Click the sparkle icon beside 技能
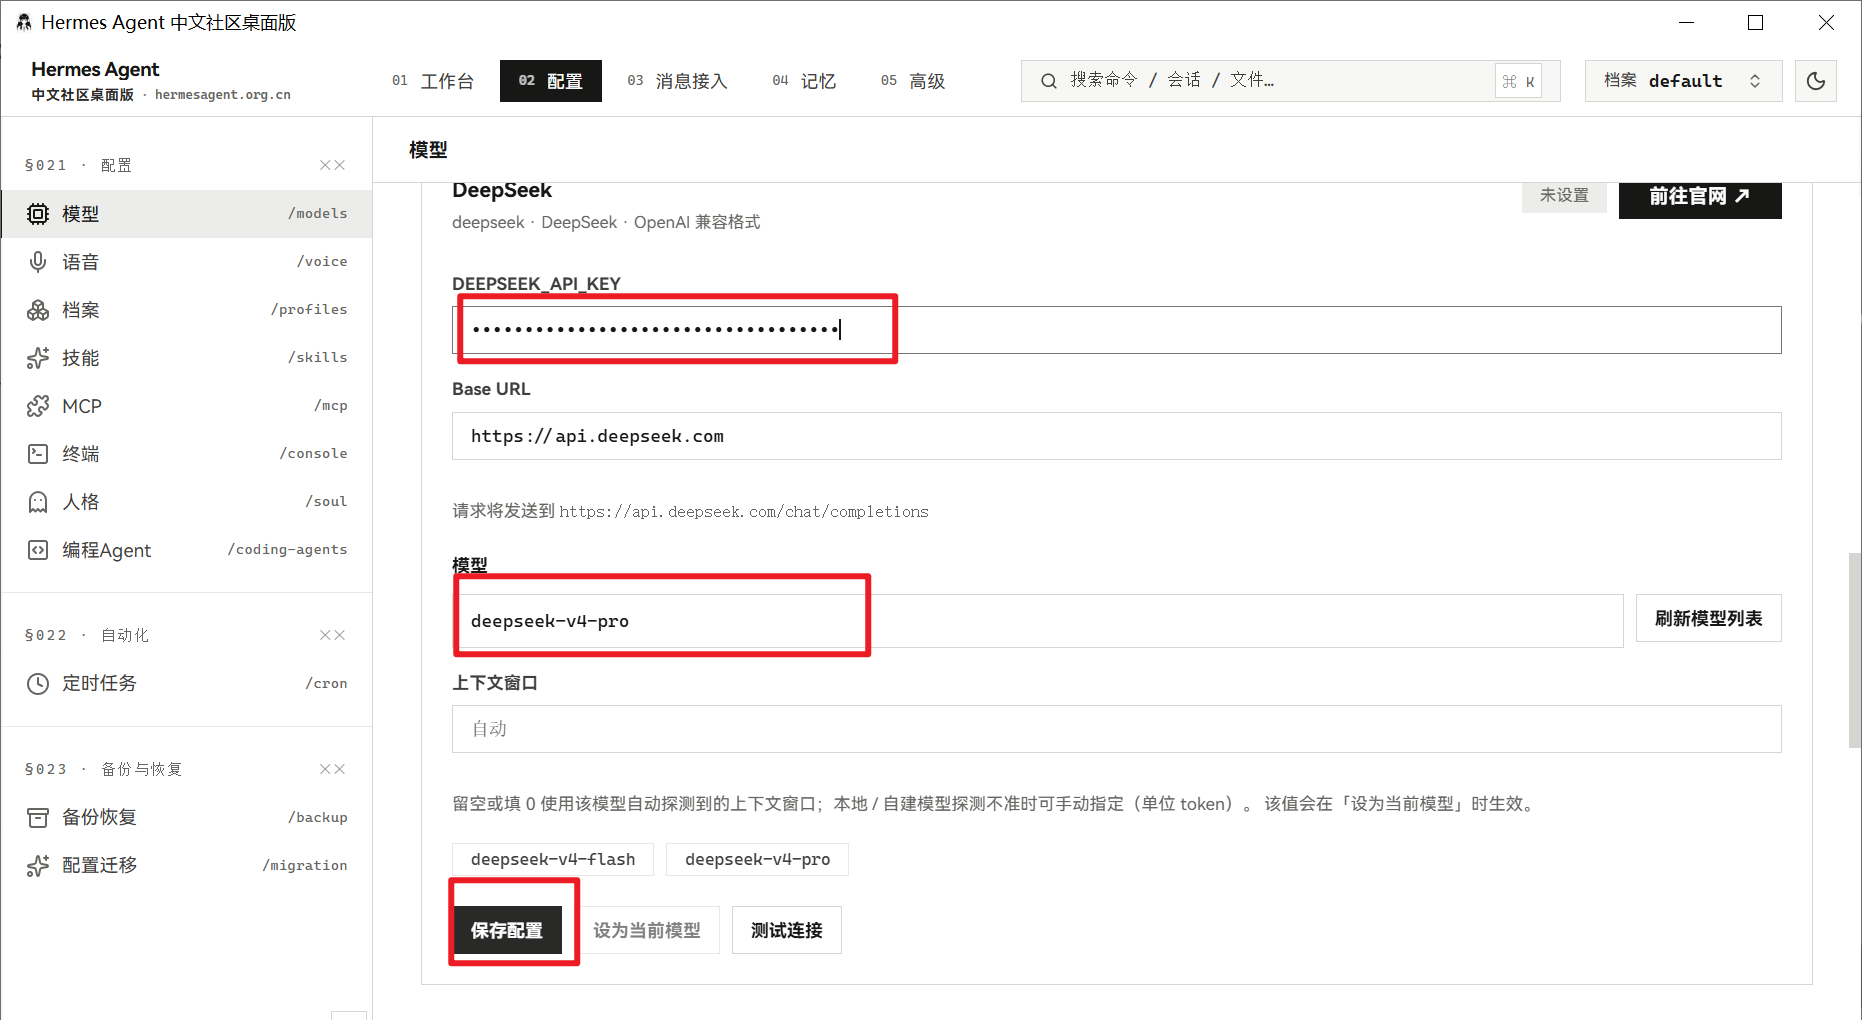Image resolution: width=1862 pixels, height=1020 pixels. (x=38, y=358)
